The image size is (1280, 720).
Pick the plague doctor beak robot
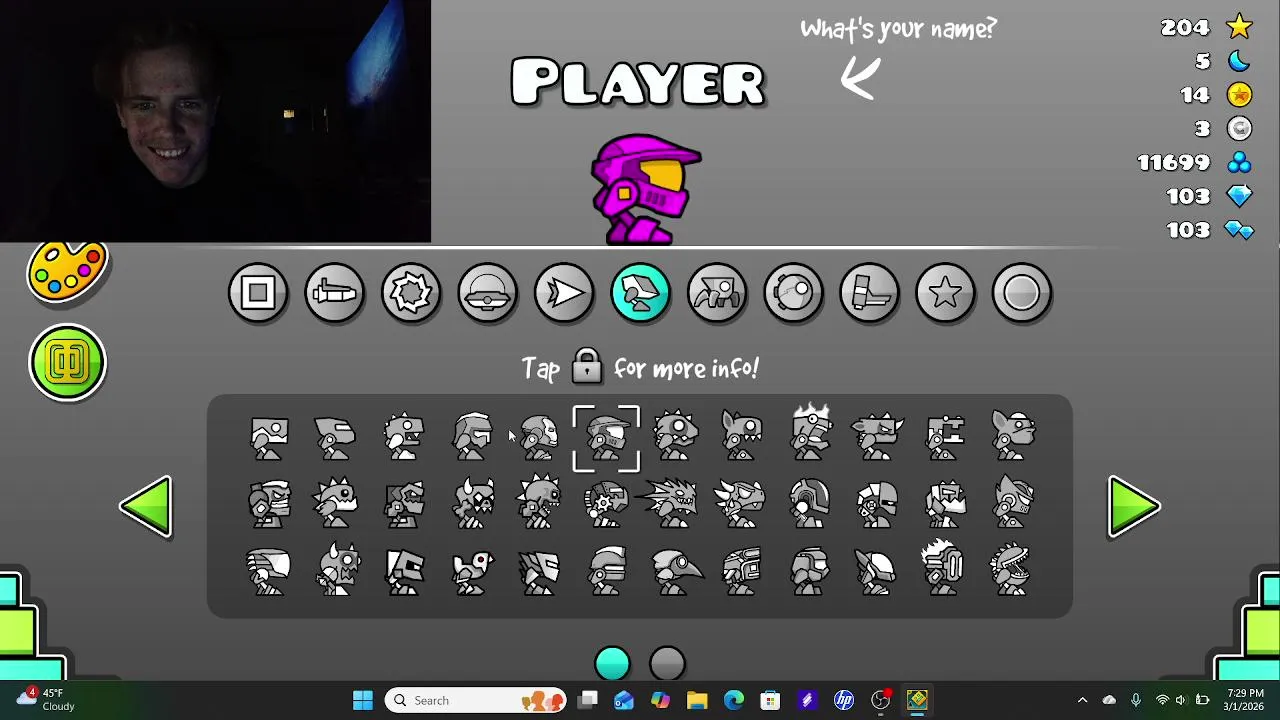tap(677, 571)
